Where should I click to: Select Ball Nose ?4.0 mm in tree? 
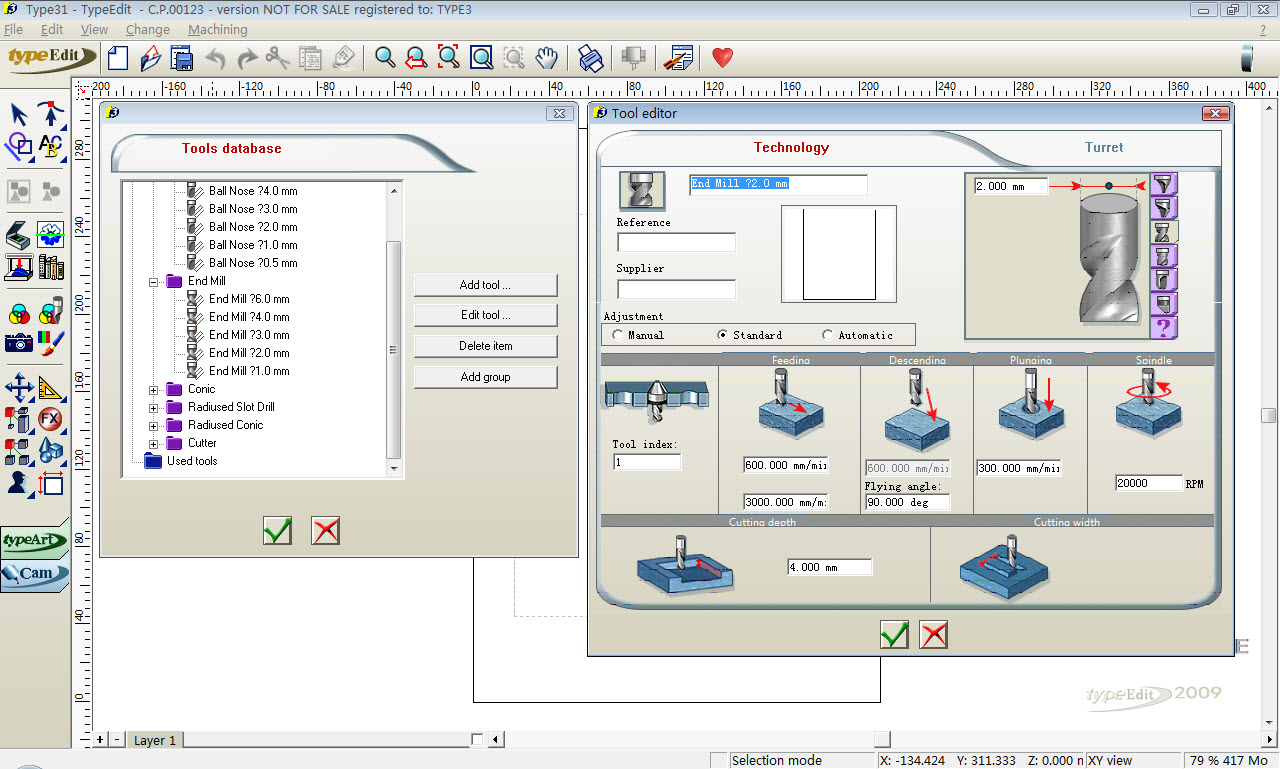pos(253,191)
